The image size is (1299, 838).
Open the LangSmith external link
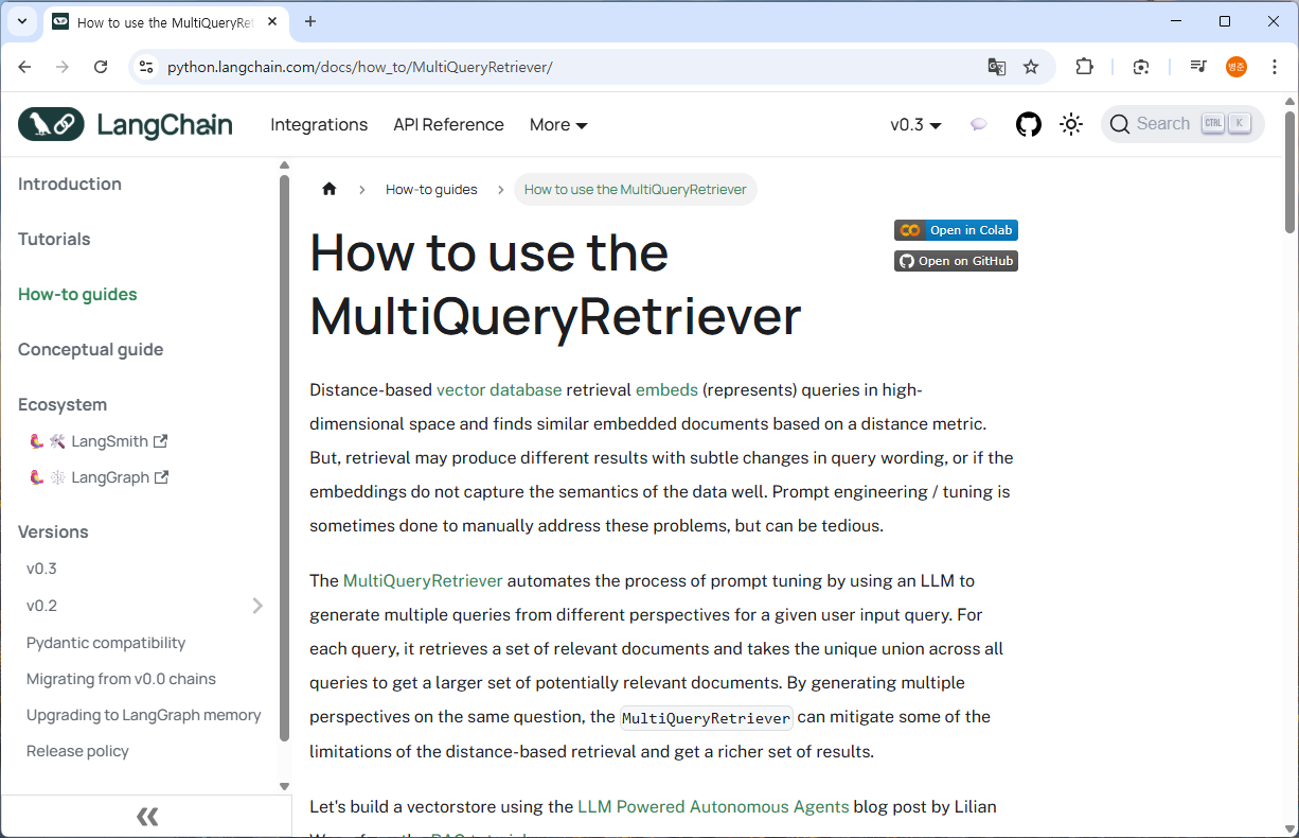[99, 441]
